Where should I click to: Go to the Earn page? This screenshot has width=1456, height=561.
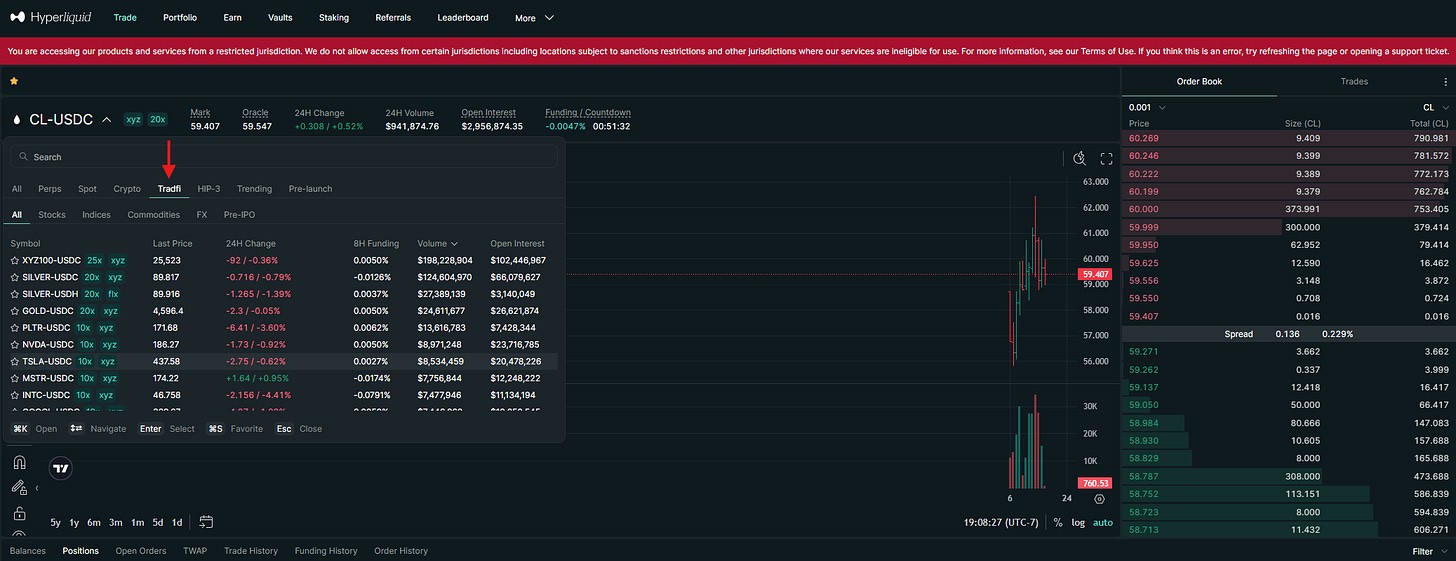[x=232, y=18]
